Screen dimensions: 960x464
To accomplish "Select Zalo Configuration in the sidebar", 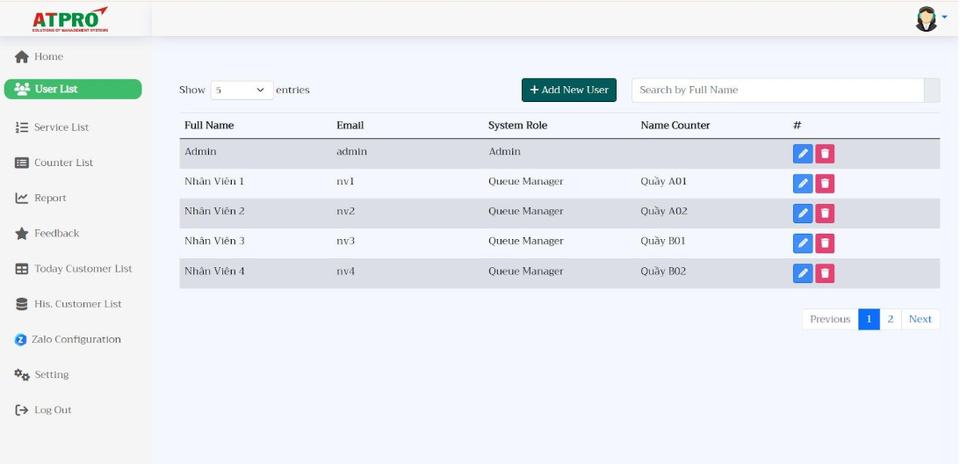I will (x=76, y=340).
